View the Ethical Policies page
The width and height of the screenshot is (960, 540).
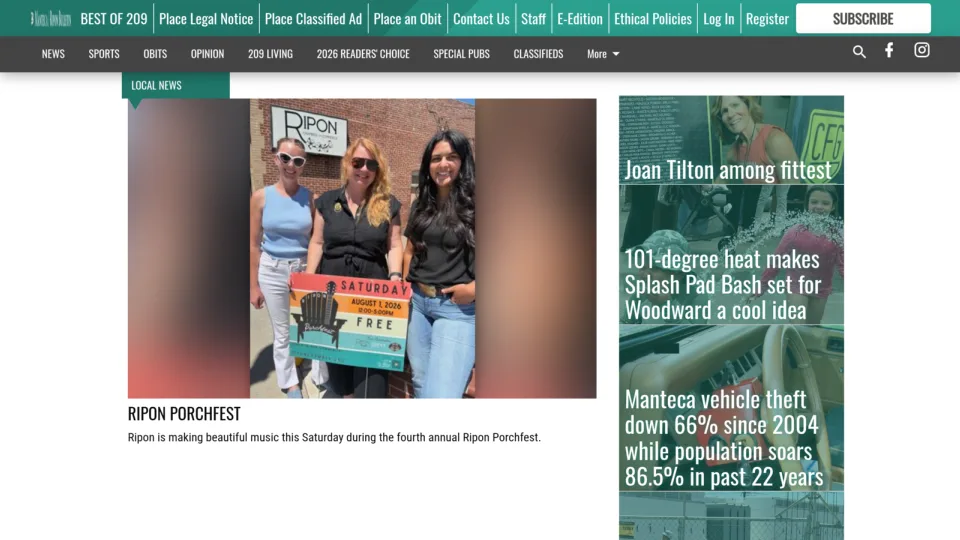point(653,19)
